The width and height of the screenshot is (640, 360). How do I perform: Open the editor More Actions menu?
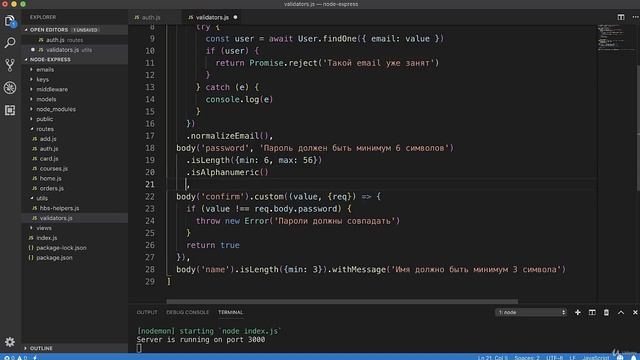[x=635, y=17]
